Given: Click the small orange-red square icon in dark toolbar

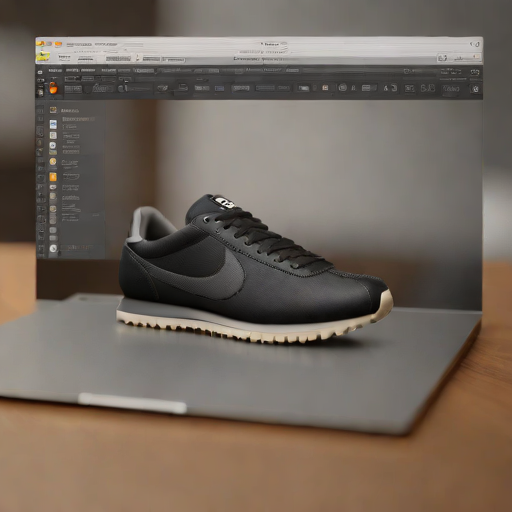Looking at the screenshot, I should [325, 88].
